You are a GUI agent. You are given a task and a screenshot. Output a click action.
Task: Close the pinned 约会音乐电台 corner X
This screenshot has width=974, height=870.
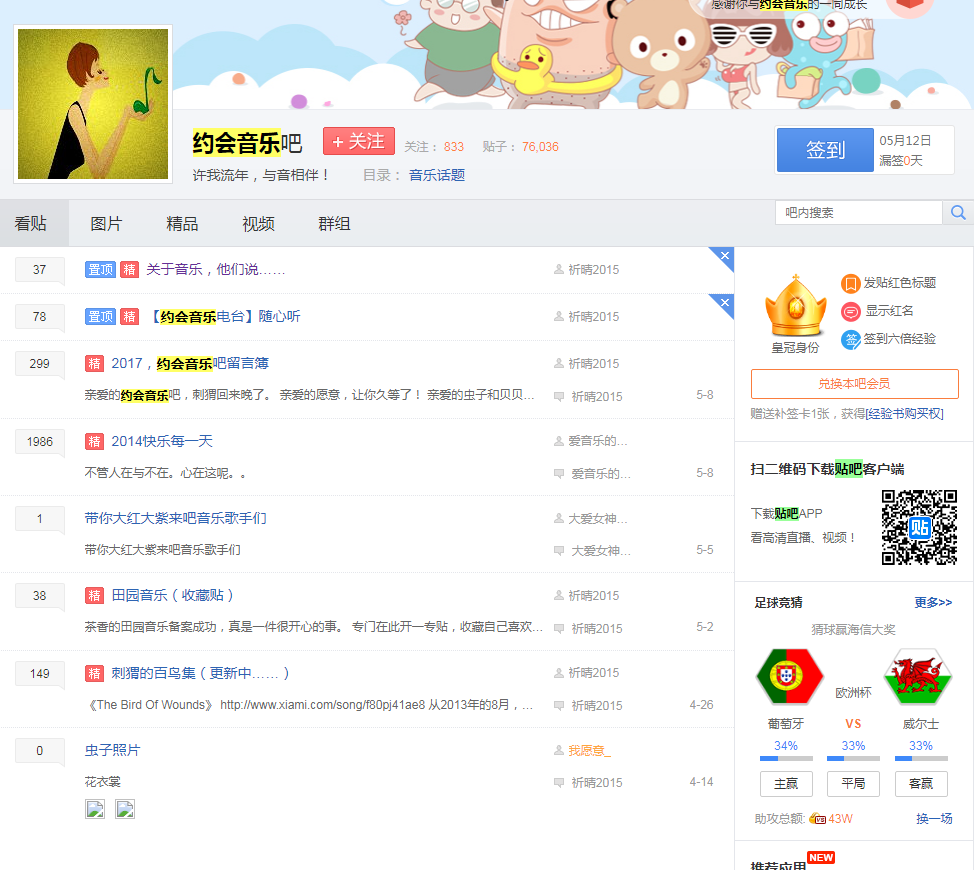(x=725, y=303)
